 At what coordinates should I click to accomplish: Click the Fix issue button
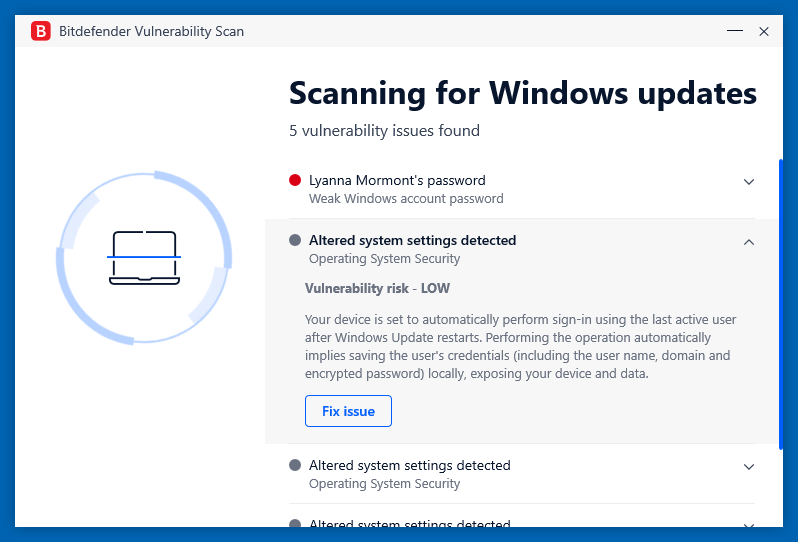pos(348,411)
